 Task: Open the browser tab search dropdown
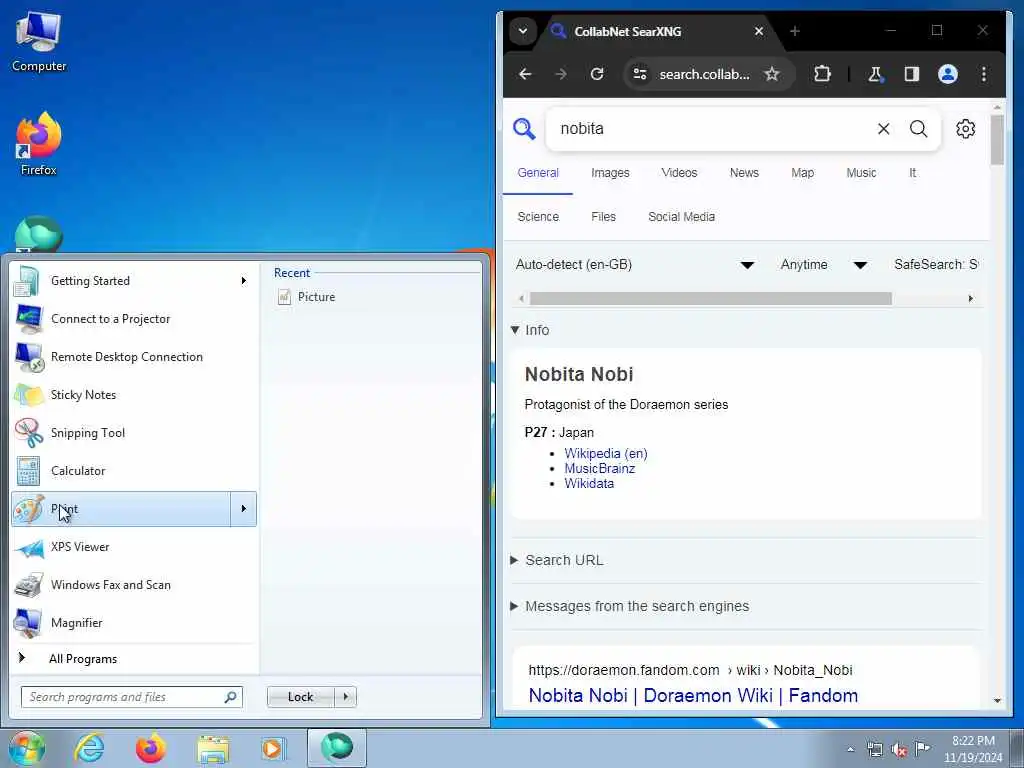coord(522,31)
